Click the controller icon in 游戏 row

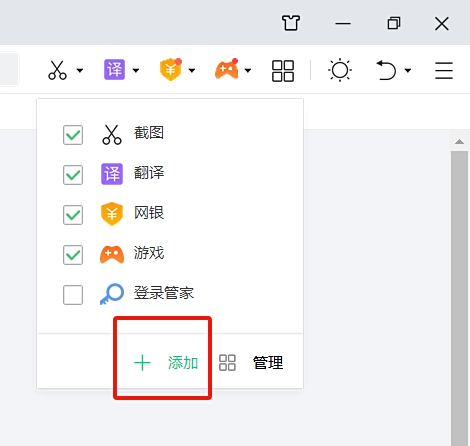tap(112, 254)
